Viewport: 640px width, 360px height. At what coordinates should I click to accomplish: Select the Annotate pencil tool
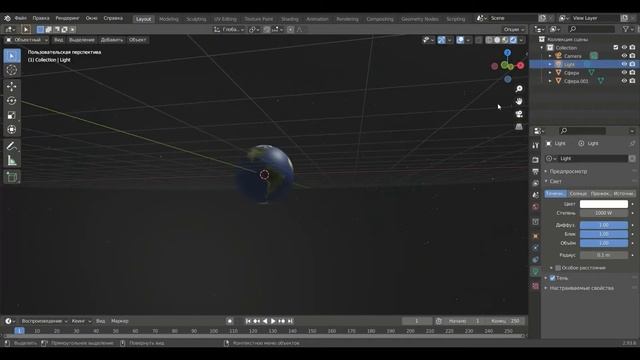pos(12,146)
